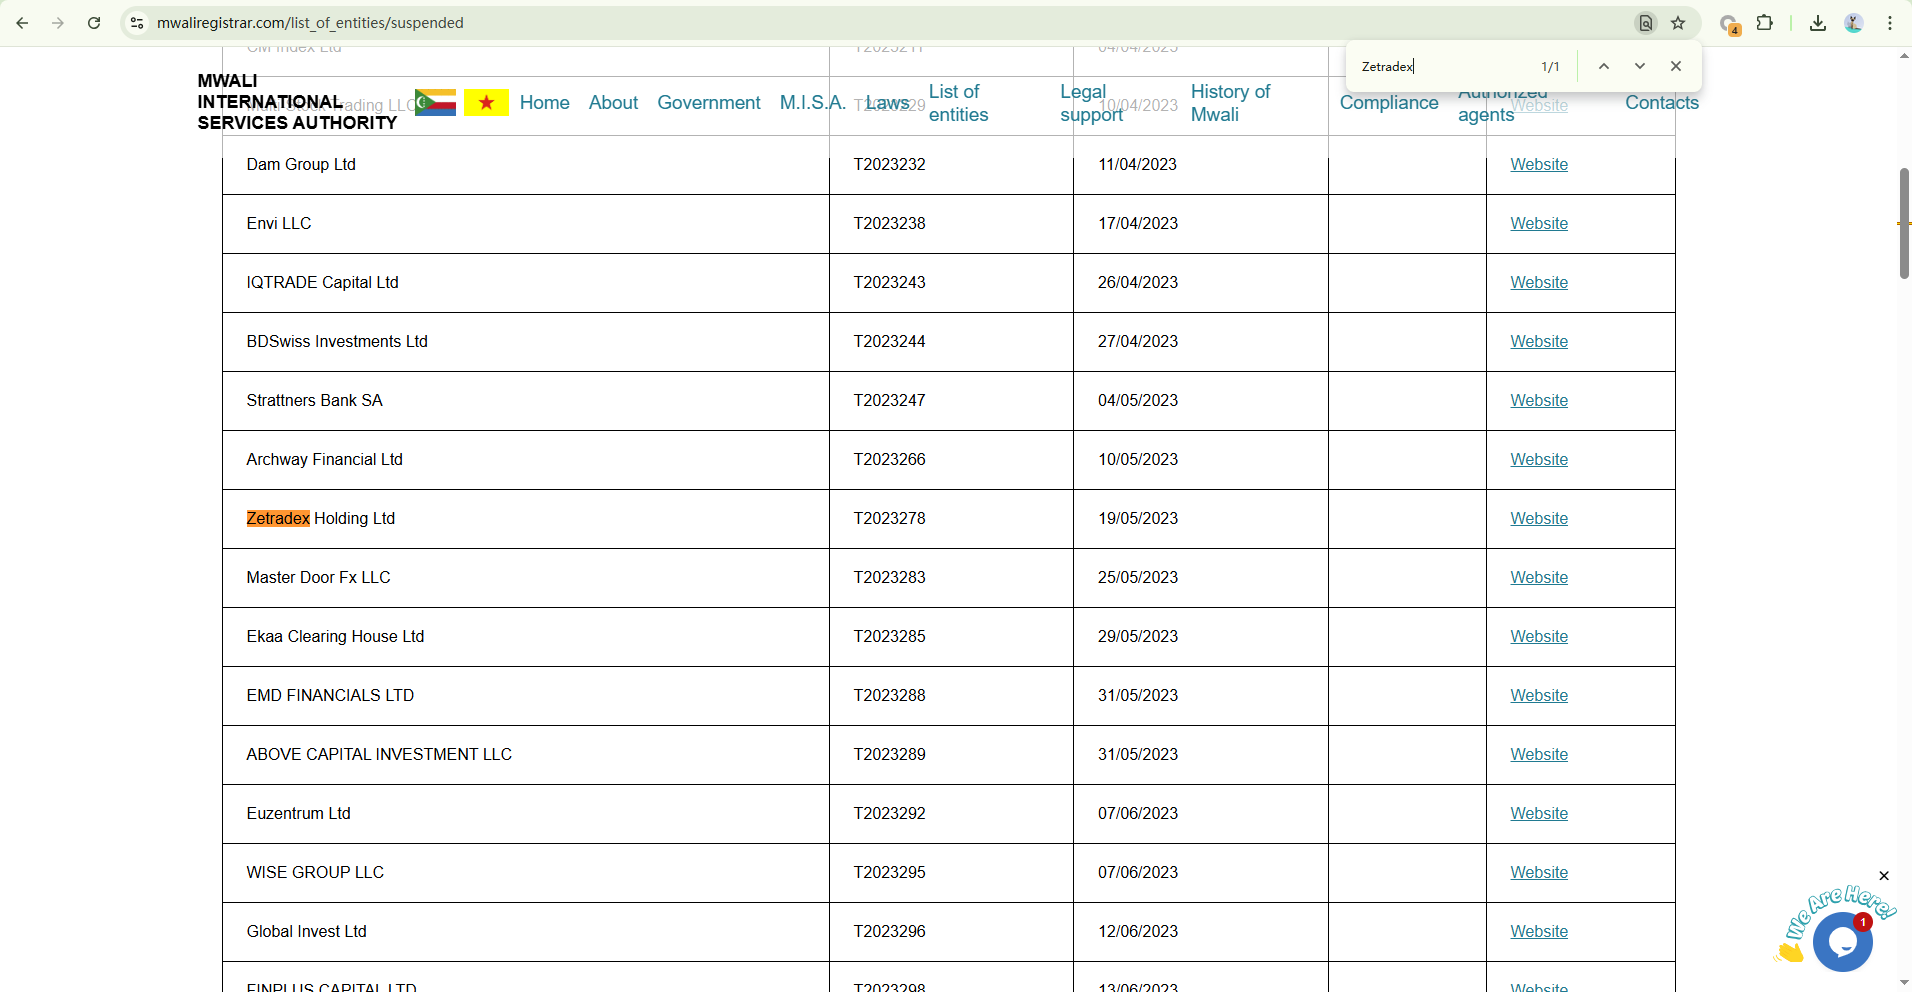Screen dimensions: 1912x992
Task: Click the page vertical scrollbar thumb
Action: pyautogui.click(x=1904, y=223)
